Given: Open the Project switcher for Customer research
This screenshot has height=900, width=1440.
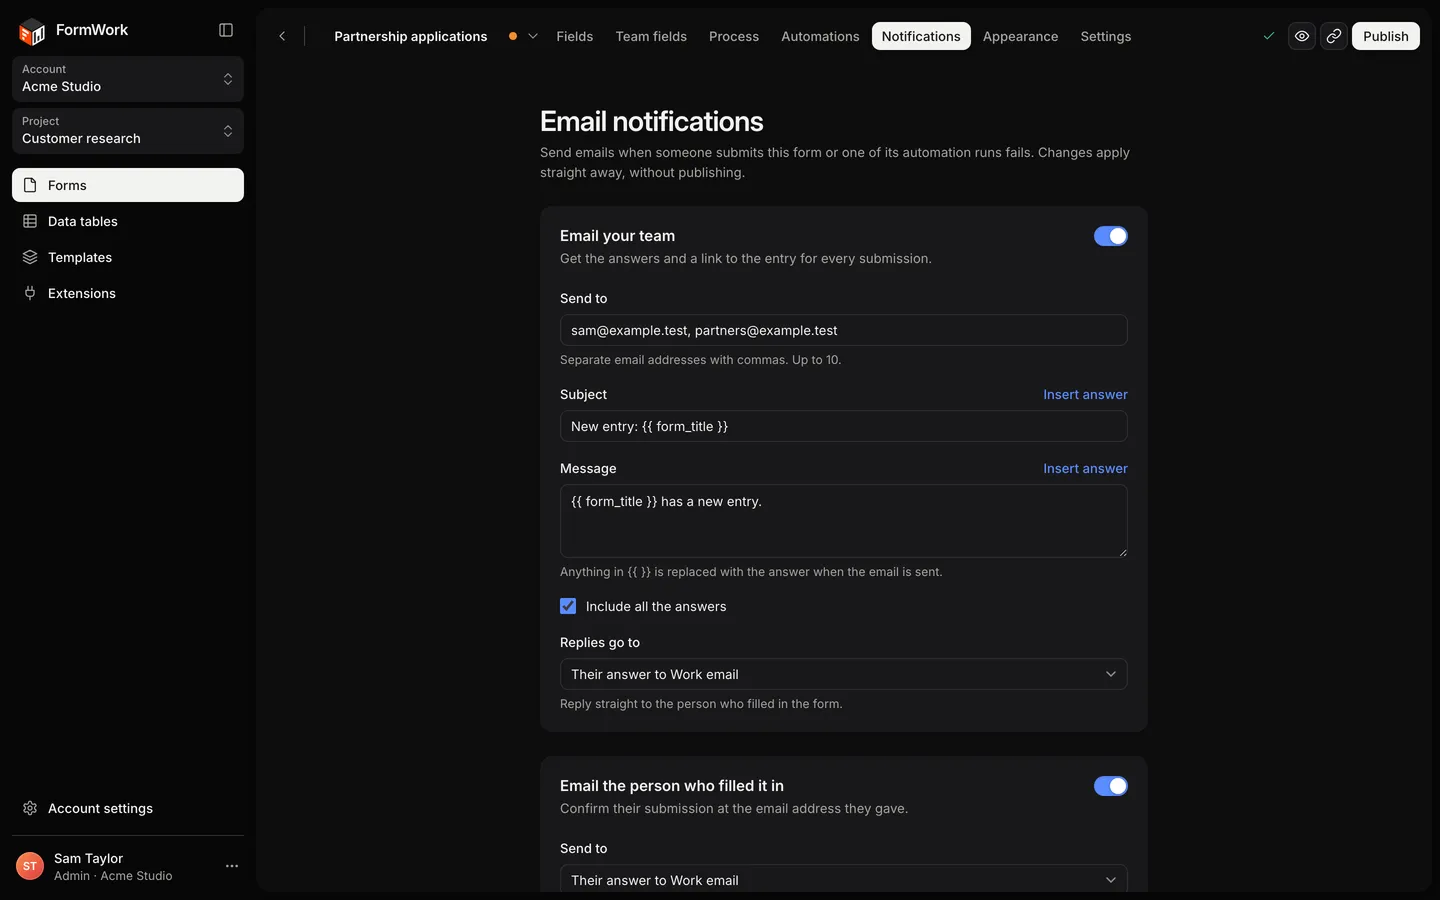Looking at the screenshot, I should point(128,131).
